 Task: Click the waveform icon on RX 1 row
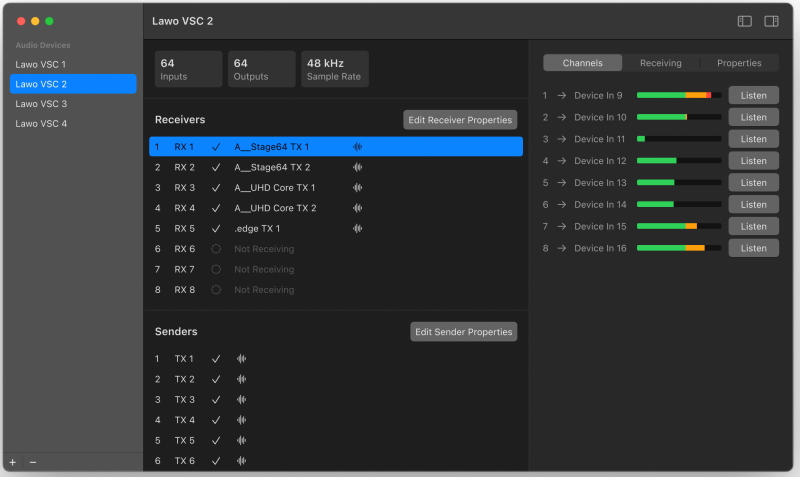pyautogui.click(x=358, y=147)
